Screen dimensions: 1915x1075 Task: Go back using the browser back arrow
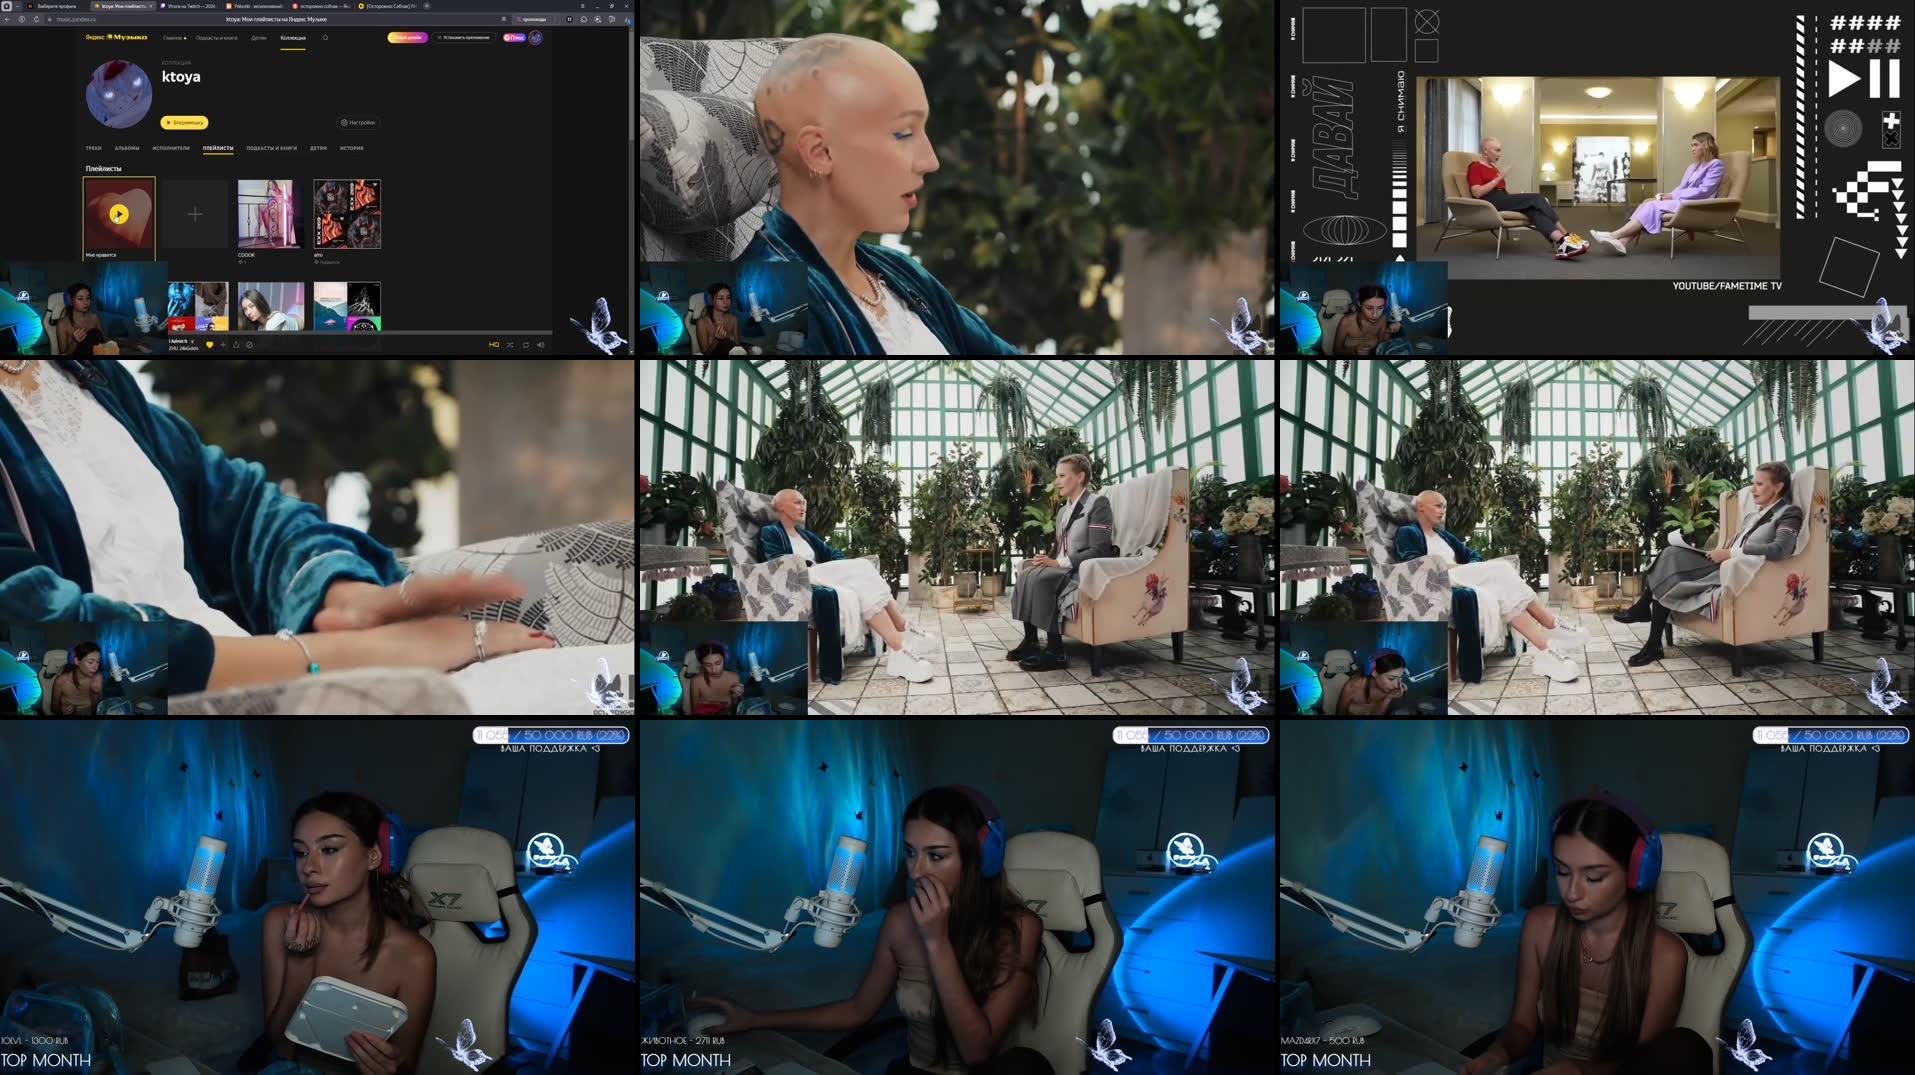pyautogui.click(x=7, y=19)
